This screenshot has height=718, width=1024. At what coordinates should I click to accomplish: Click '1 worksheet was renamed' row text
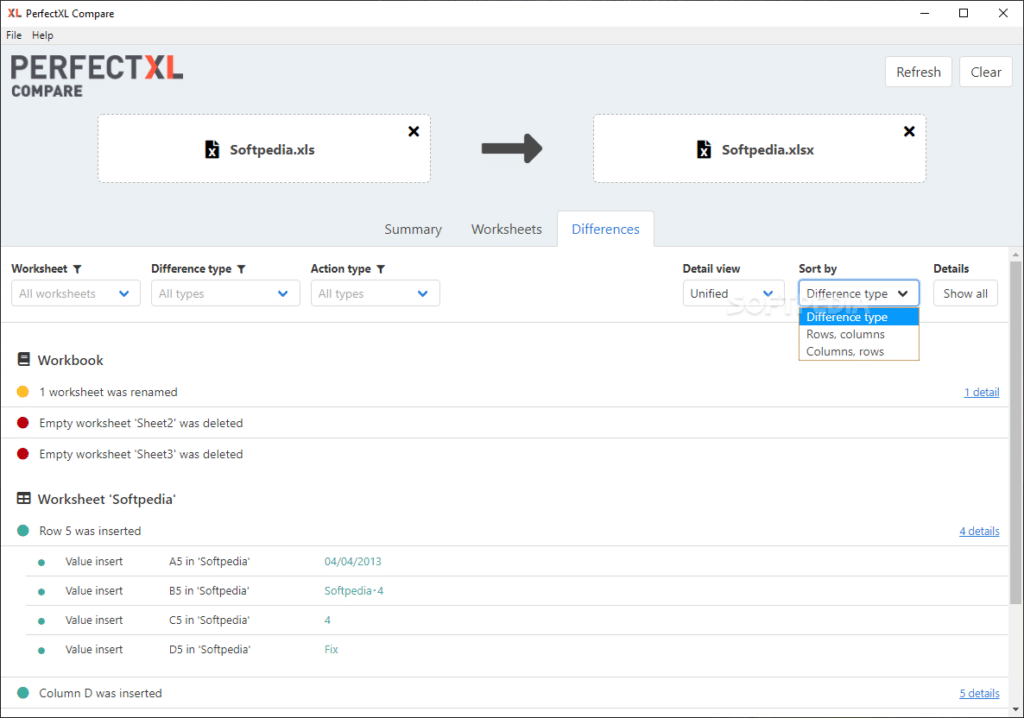click(108, 392)
